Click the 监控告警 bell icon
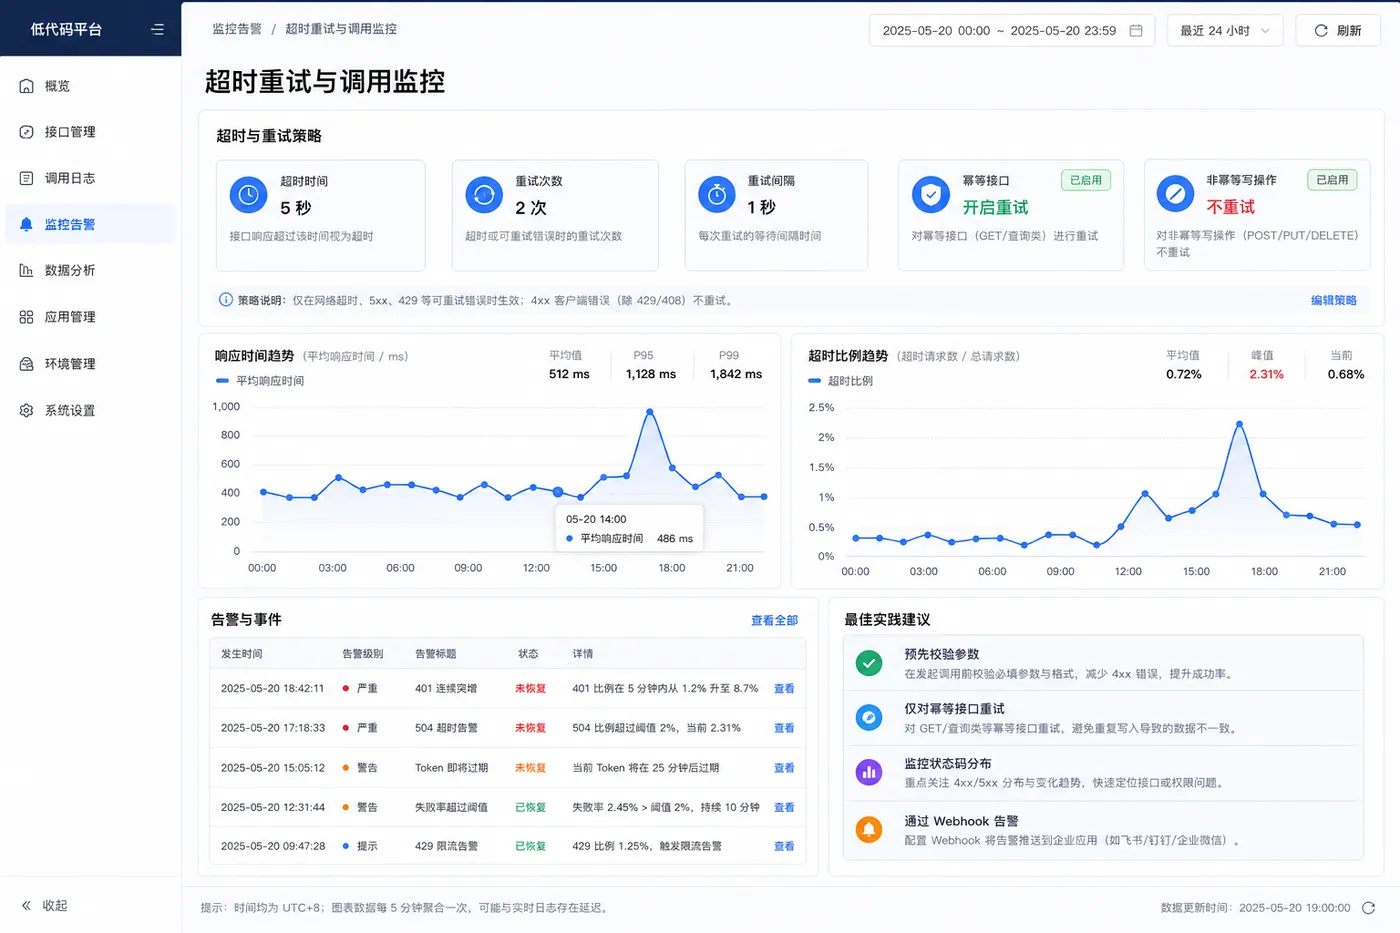The width and height of the screenshot is (1400, 933). 26,224
